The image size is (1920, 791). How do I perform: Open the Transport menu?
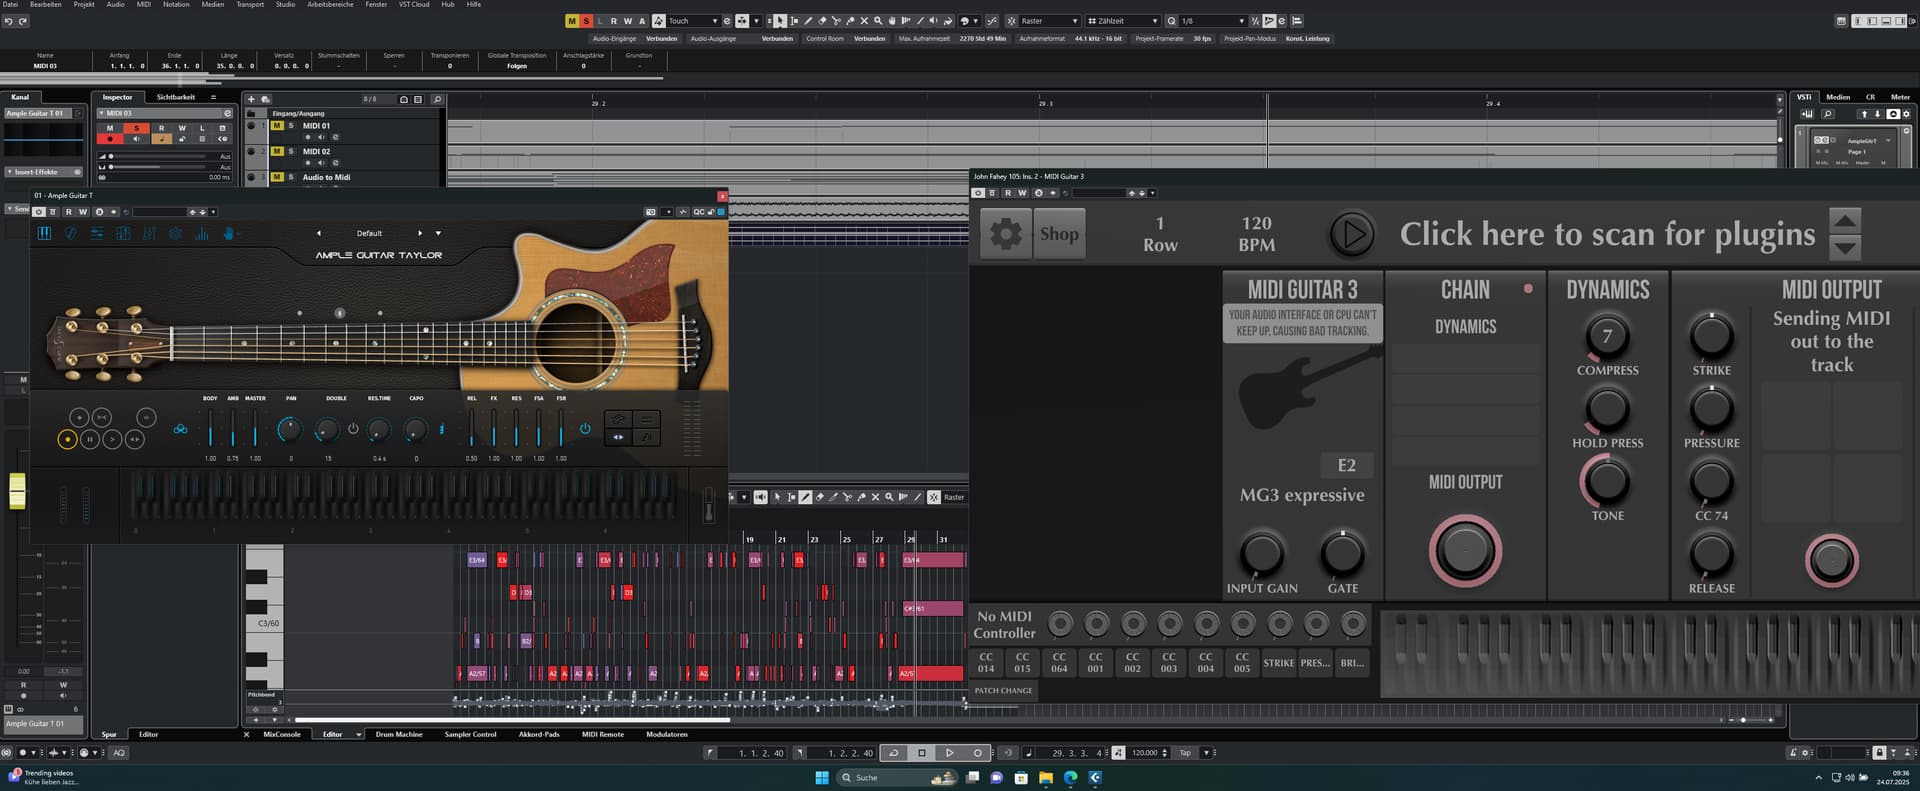click(x=250, y=4)
